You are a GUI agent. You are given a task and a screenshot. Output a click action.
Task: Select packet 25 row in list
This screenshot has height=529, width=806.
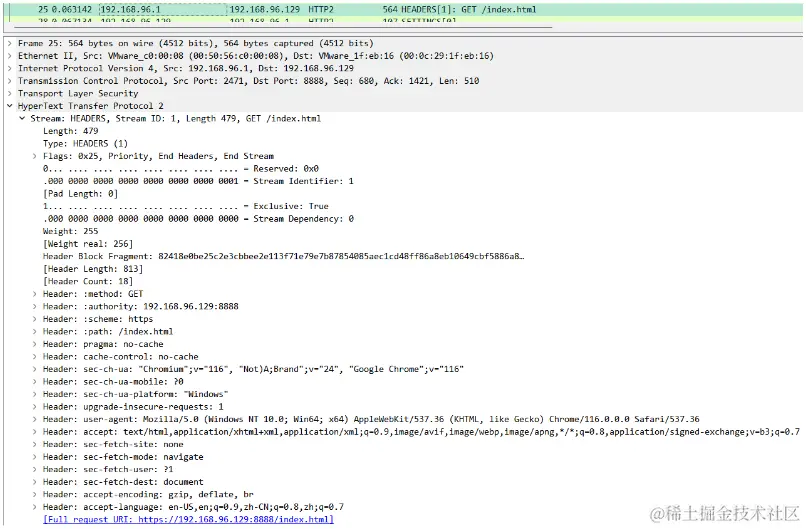[403, 9]
